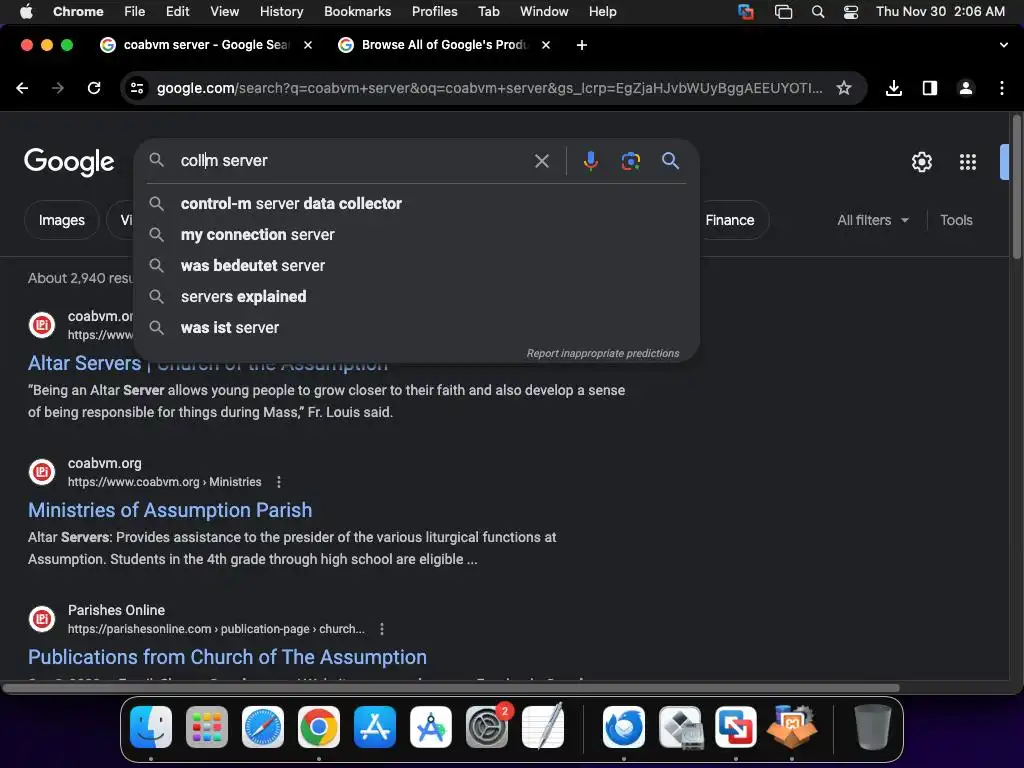Screen dimensions: 1024x768
Task: Open more options for Parishes Online result
Action: (x=382, y=629)
